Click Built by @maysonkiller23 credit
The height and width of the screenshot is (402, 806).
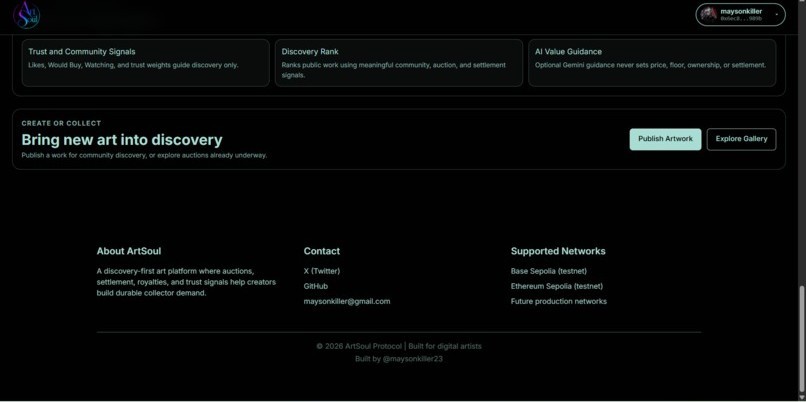coord(399,359)
